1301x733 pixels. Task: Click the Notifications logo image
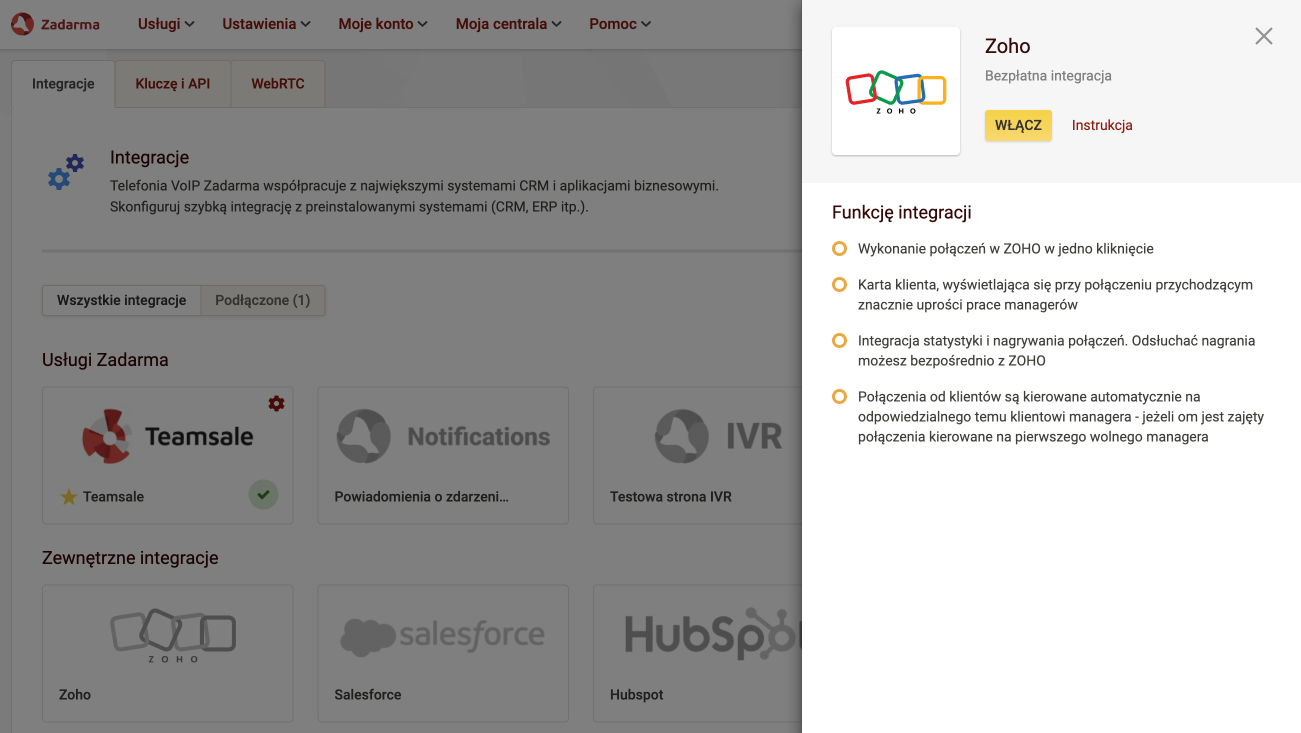[443, 436]
